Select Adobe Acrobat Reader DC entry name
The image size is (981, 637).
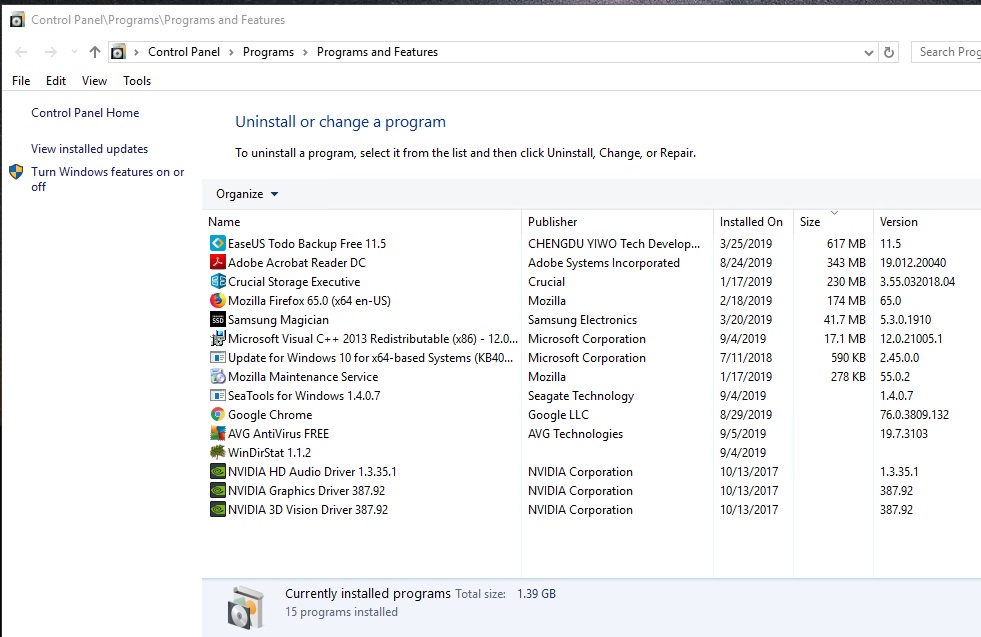(x=297, y=263)
